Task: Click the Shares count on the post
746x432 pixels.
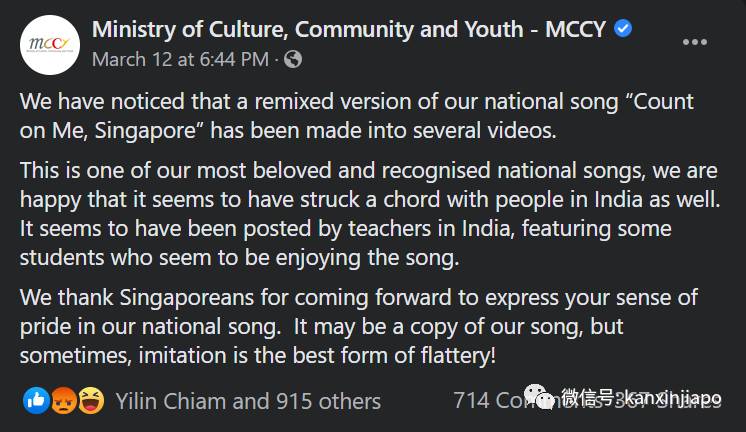Action: [x=690, y=402]
